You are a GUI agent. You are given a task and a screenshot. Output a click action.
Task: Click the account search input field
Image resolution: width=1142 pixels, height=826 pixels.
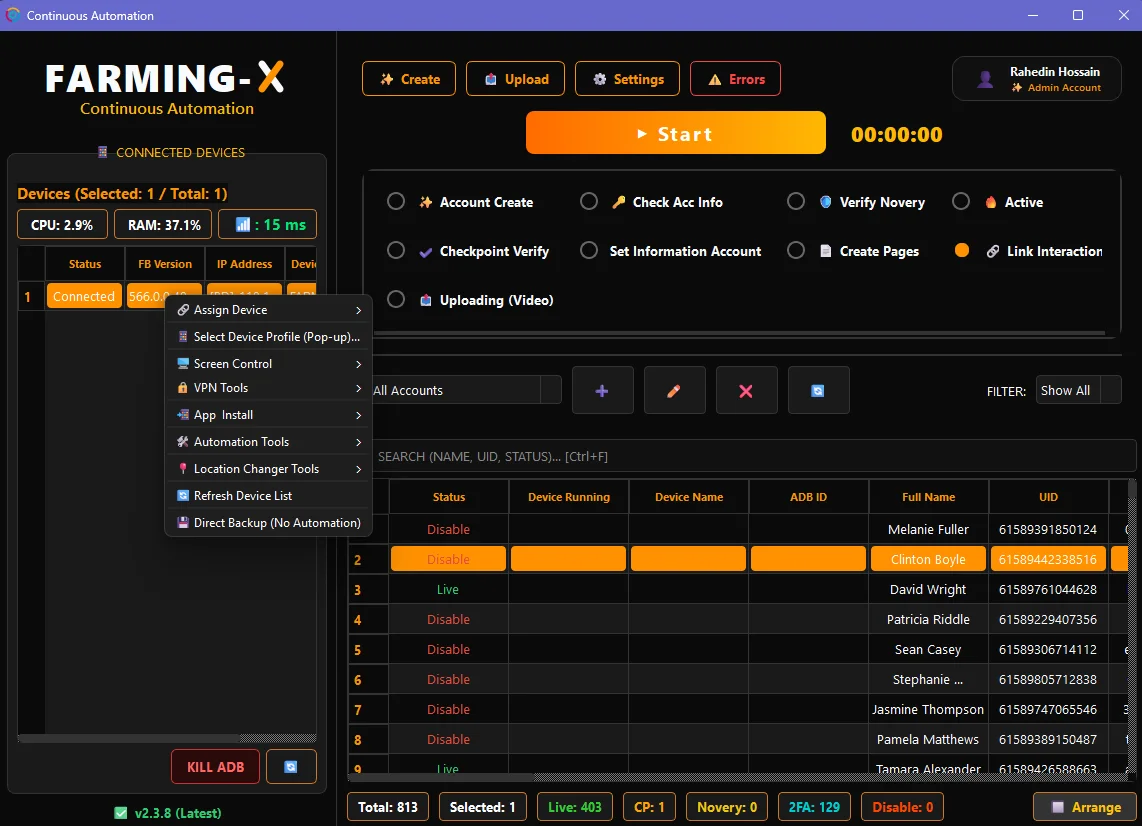click(x=753, y=457)
